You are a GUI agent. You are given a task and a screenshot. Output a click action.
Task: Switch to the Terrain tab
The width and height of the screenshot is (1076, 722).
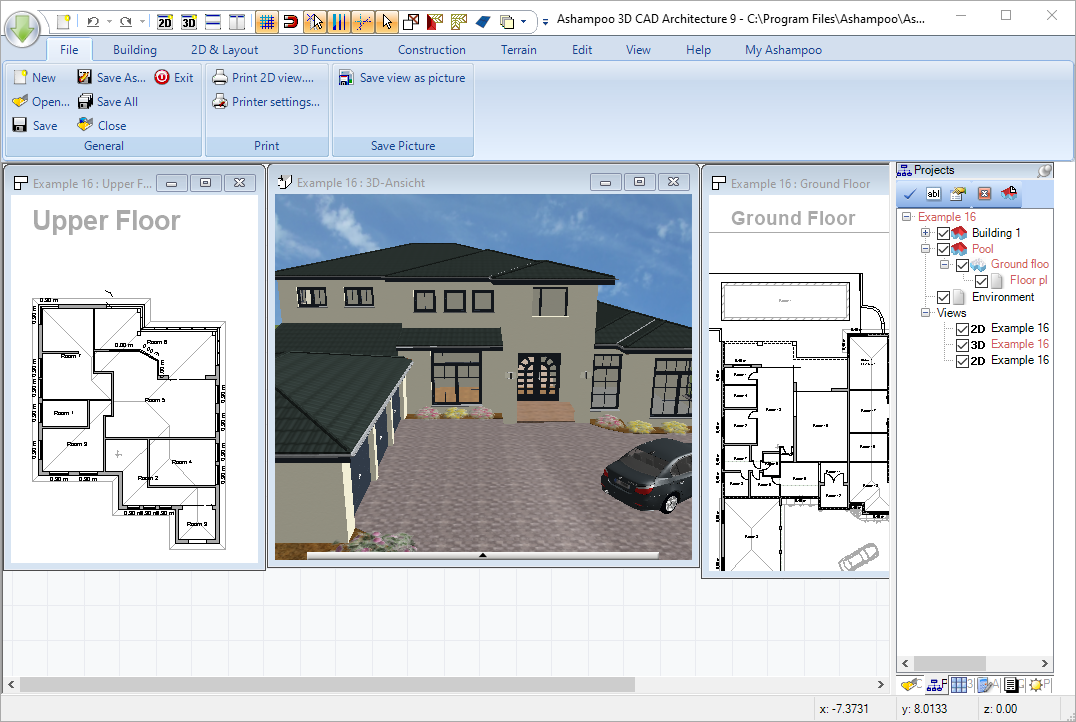[x=519, y=49]
